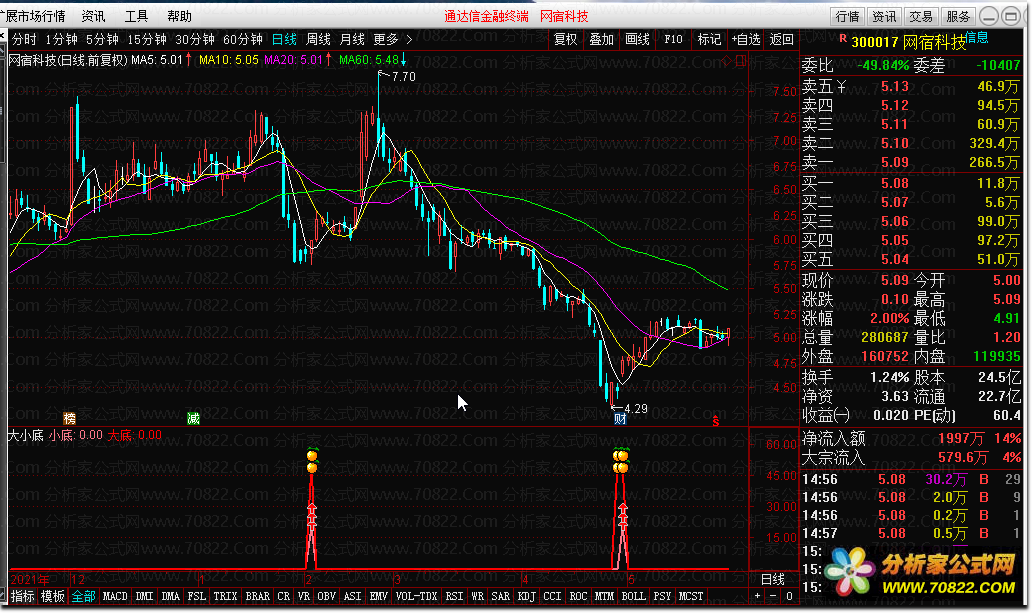Image resolution: width=1033 pixels, height=613 pixels.
Task: Select the 30分钟 period
Action: coord(195,40)
